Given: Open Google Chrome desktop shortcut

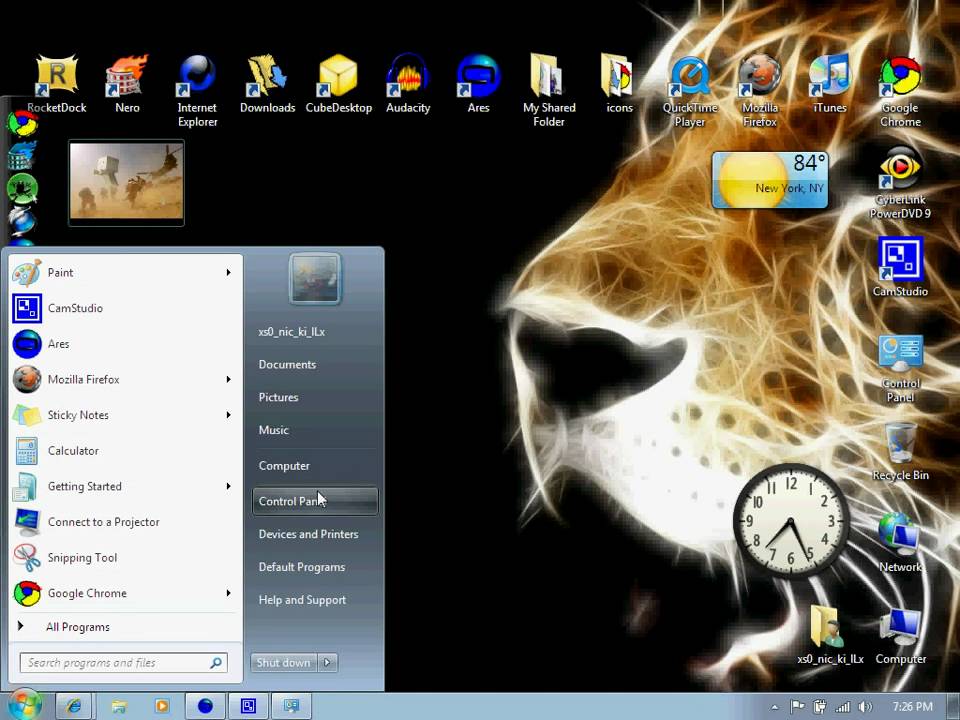Looking at the screenshot, I should [x=900, y=91].
